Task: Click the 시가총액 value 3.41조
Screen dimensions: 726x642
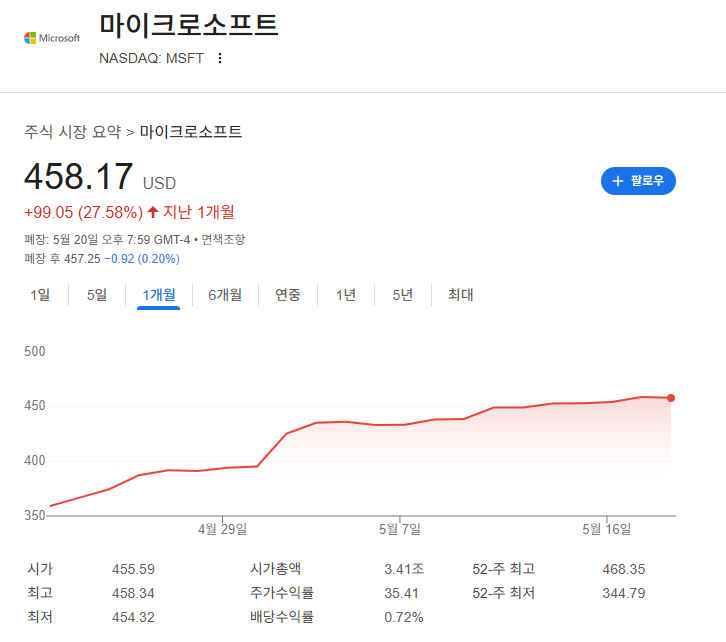Action: tap(404, 569)
